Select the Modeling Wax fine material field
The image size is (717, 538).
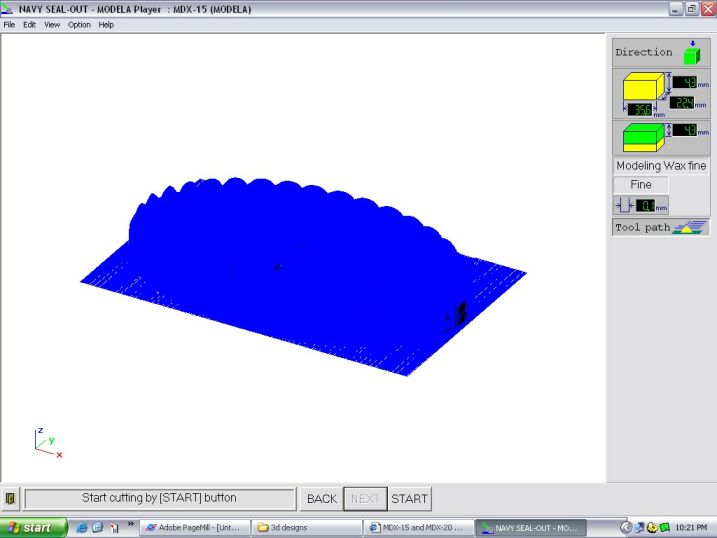tap(661, 166)
